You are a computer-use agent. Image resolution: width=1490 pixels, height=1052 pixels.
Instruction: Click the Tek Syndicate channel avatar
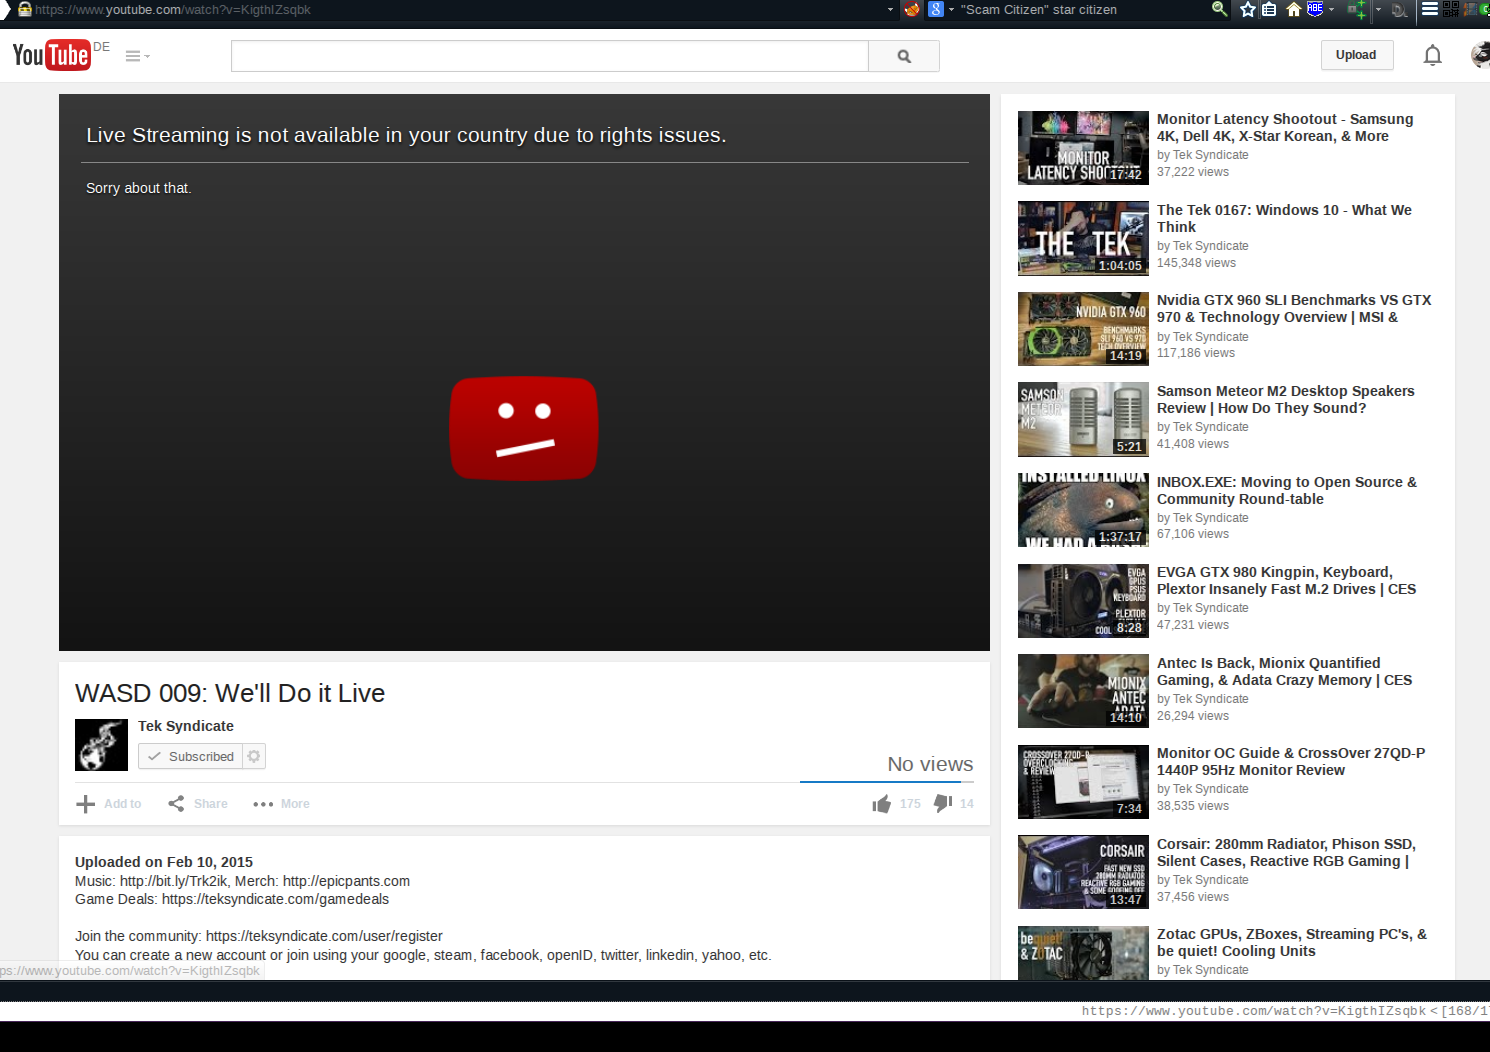tap(101, 745)
